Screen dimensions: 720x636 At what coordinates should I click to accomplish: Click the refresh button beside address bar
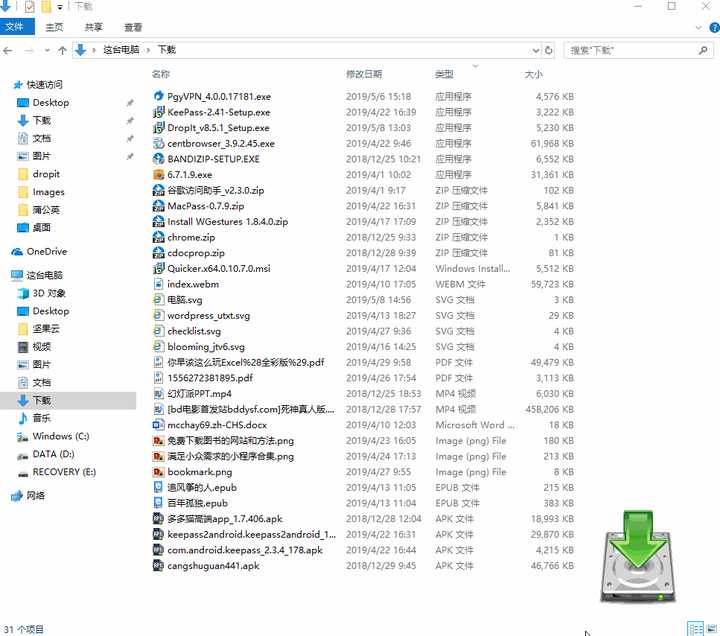click(548, 50)
